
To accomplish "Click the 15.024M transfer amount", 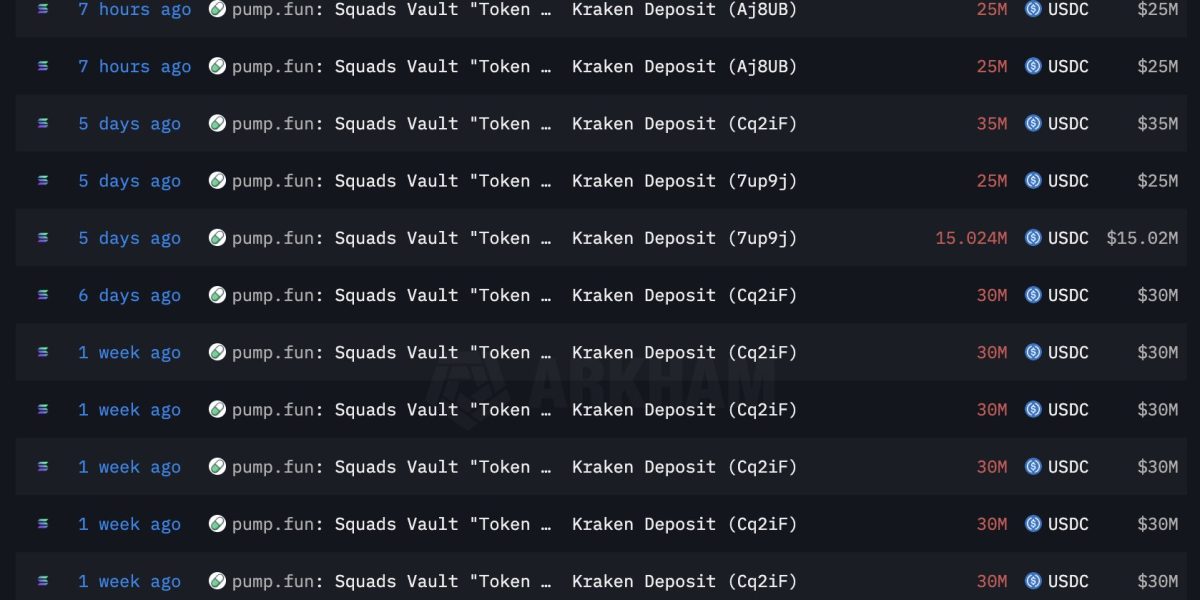I will click(x=971, y=238).
